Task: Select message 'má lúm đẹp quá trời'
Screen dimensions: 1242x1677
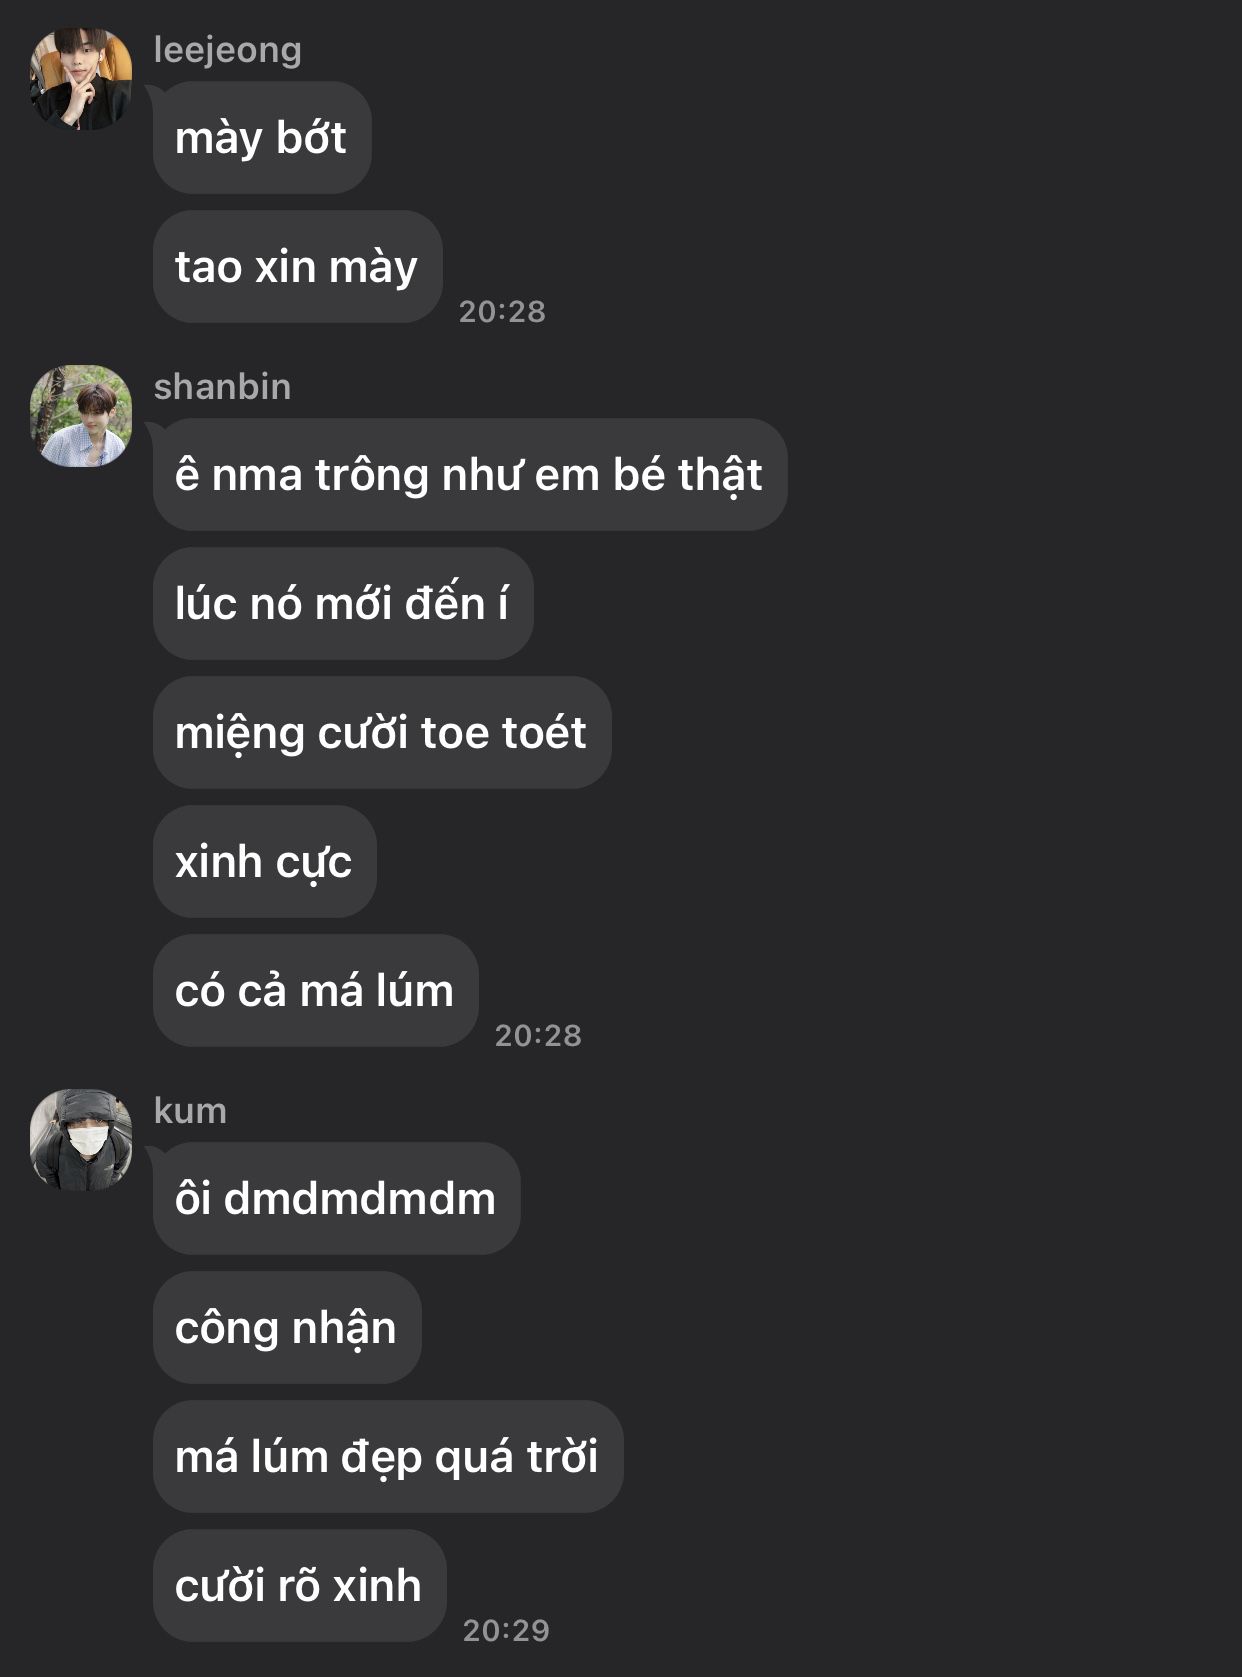Action: (x=388, y=1457)
